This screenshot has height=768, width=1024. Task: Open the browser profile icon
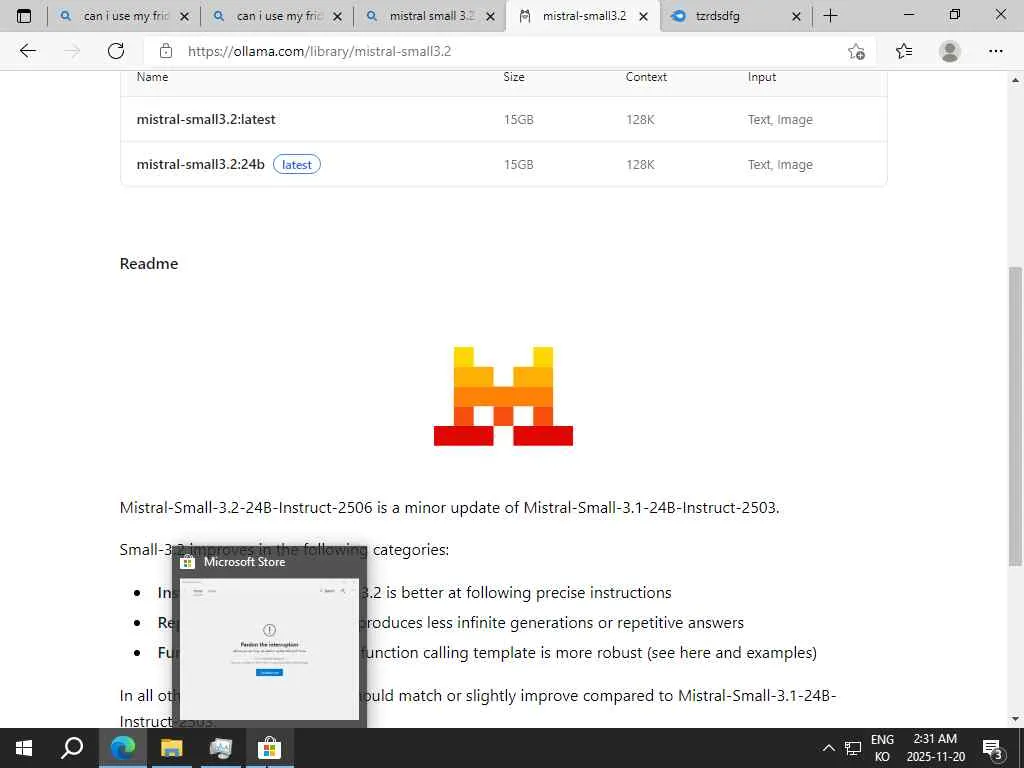tap(950, 51)
